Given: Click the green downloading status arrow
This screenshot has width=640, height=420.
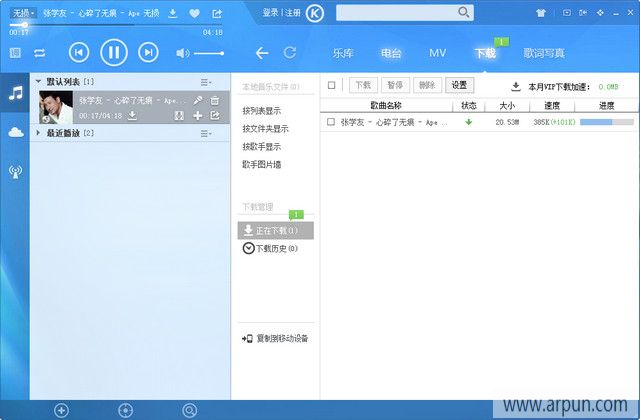Looking at the screenshot, I should tap(469, 122).
